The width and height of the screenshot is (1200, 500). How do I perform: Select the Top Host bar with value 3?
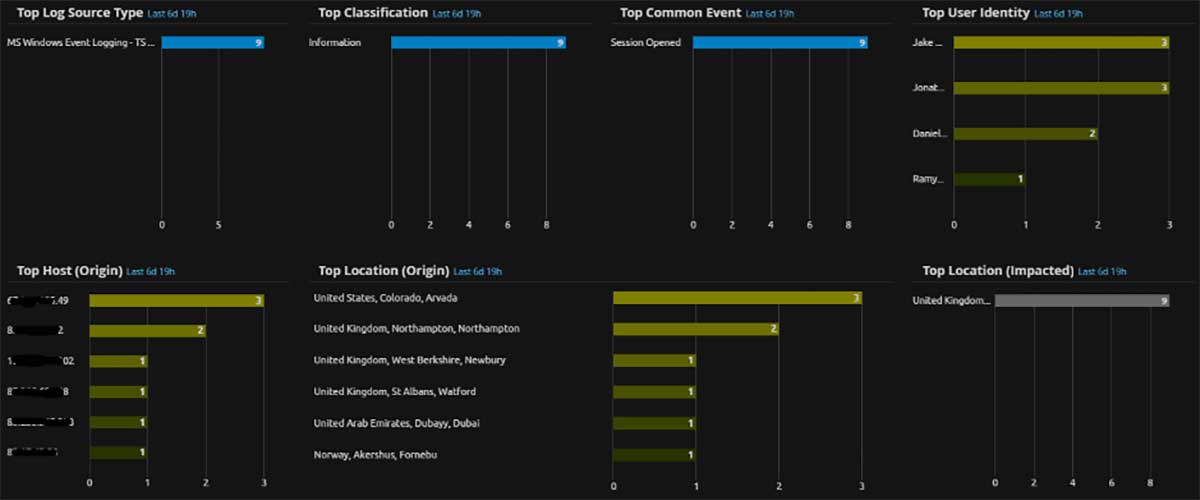[x=177, y=300]
